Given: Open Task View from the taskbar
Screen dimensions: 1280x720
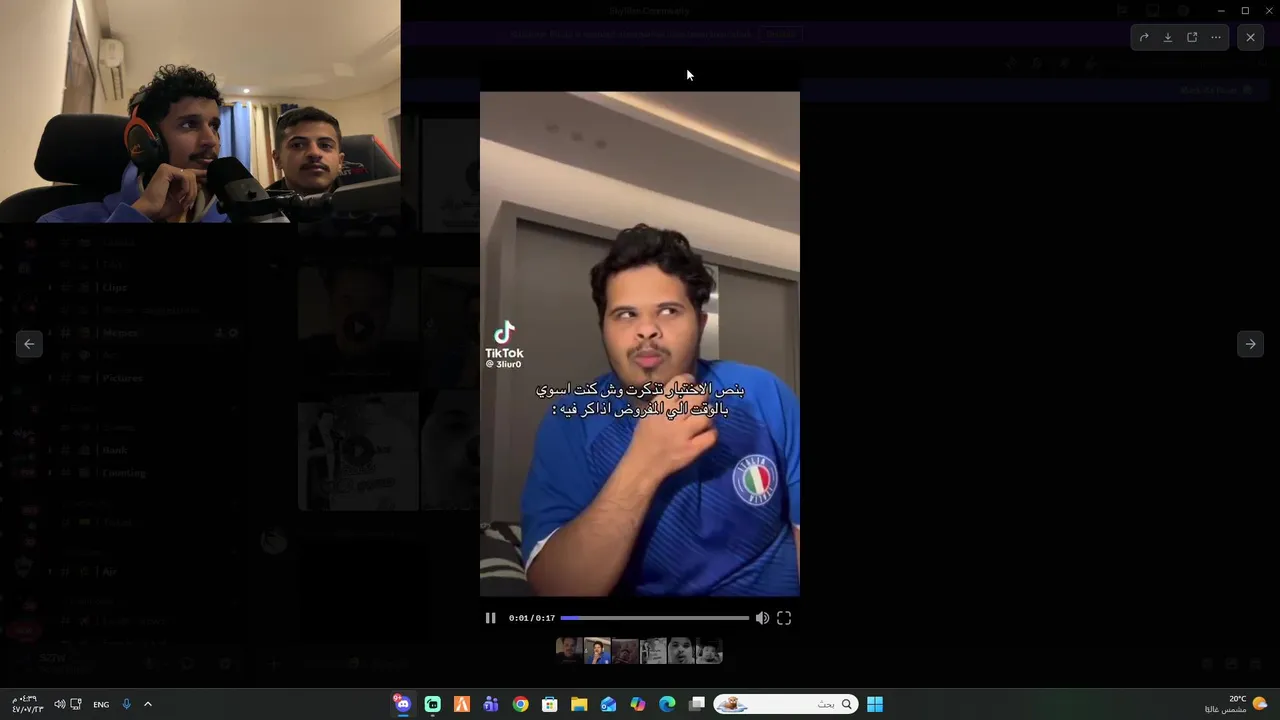Looking at the screenshot, I should (x=697, y=704).
